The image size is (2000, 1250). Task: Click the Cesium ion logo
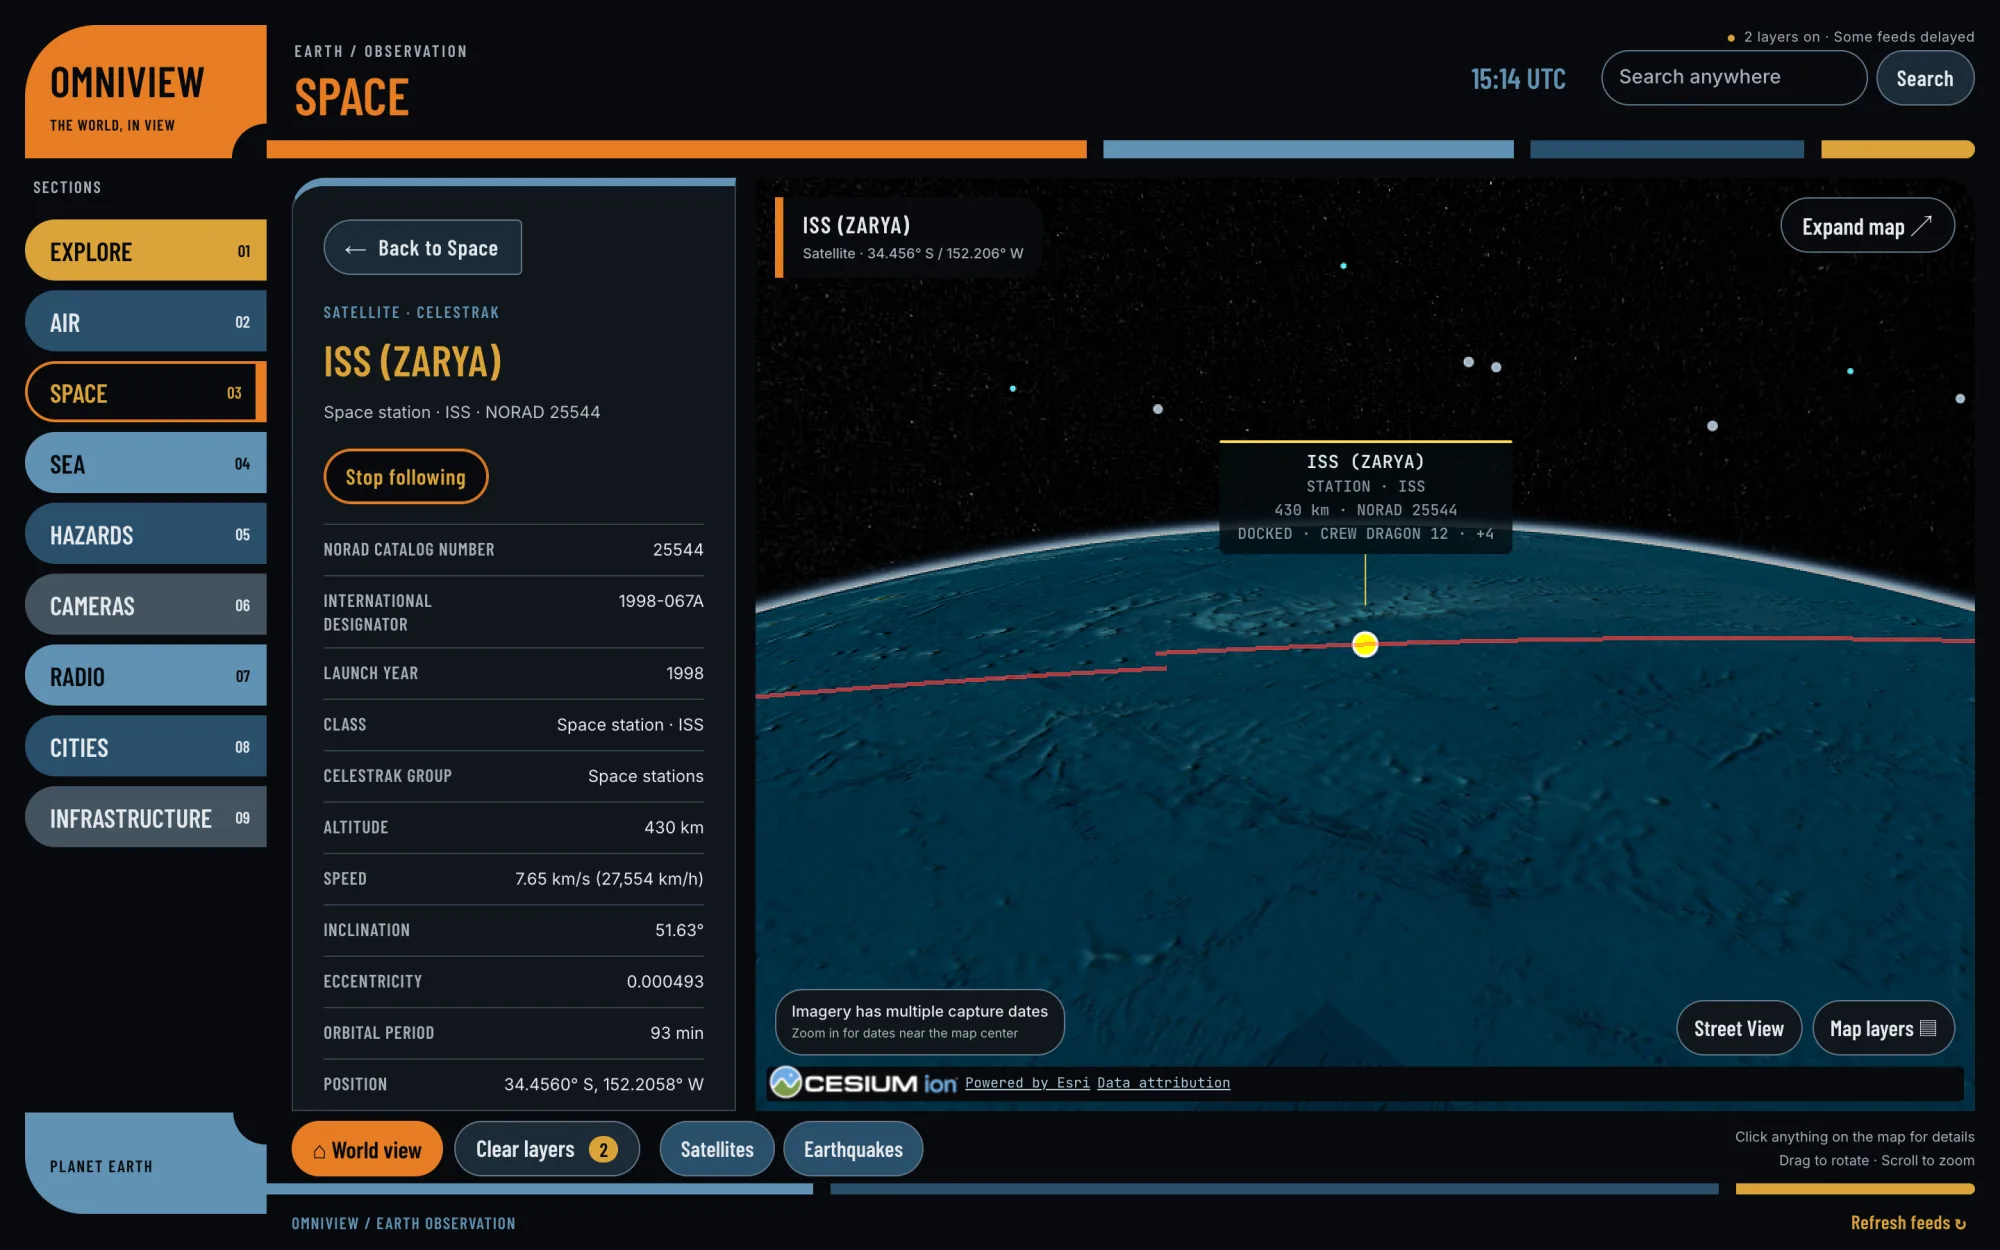863,1083
